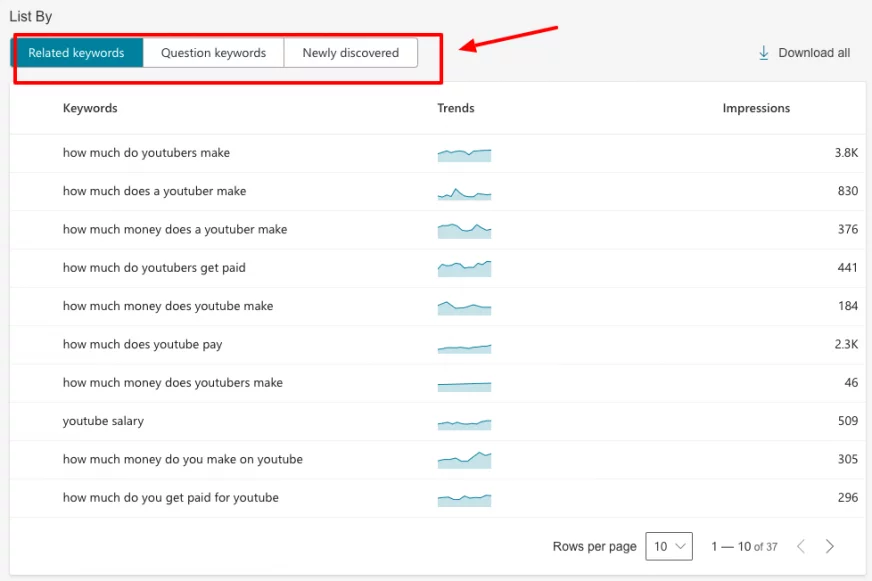
Task: Open trend chart for 'how much do youtubers get paid'
Action: click(464, 269)
